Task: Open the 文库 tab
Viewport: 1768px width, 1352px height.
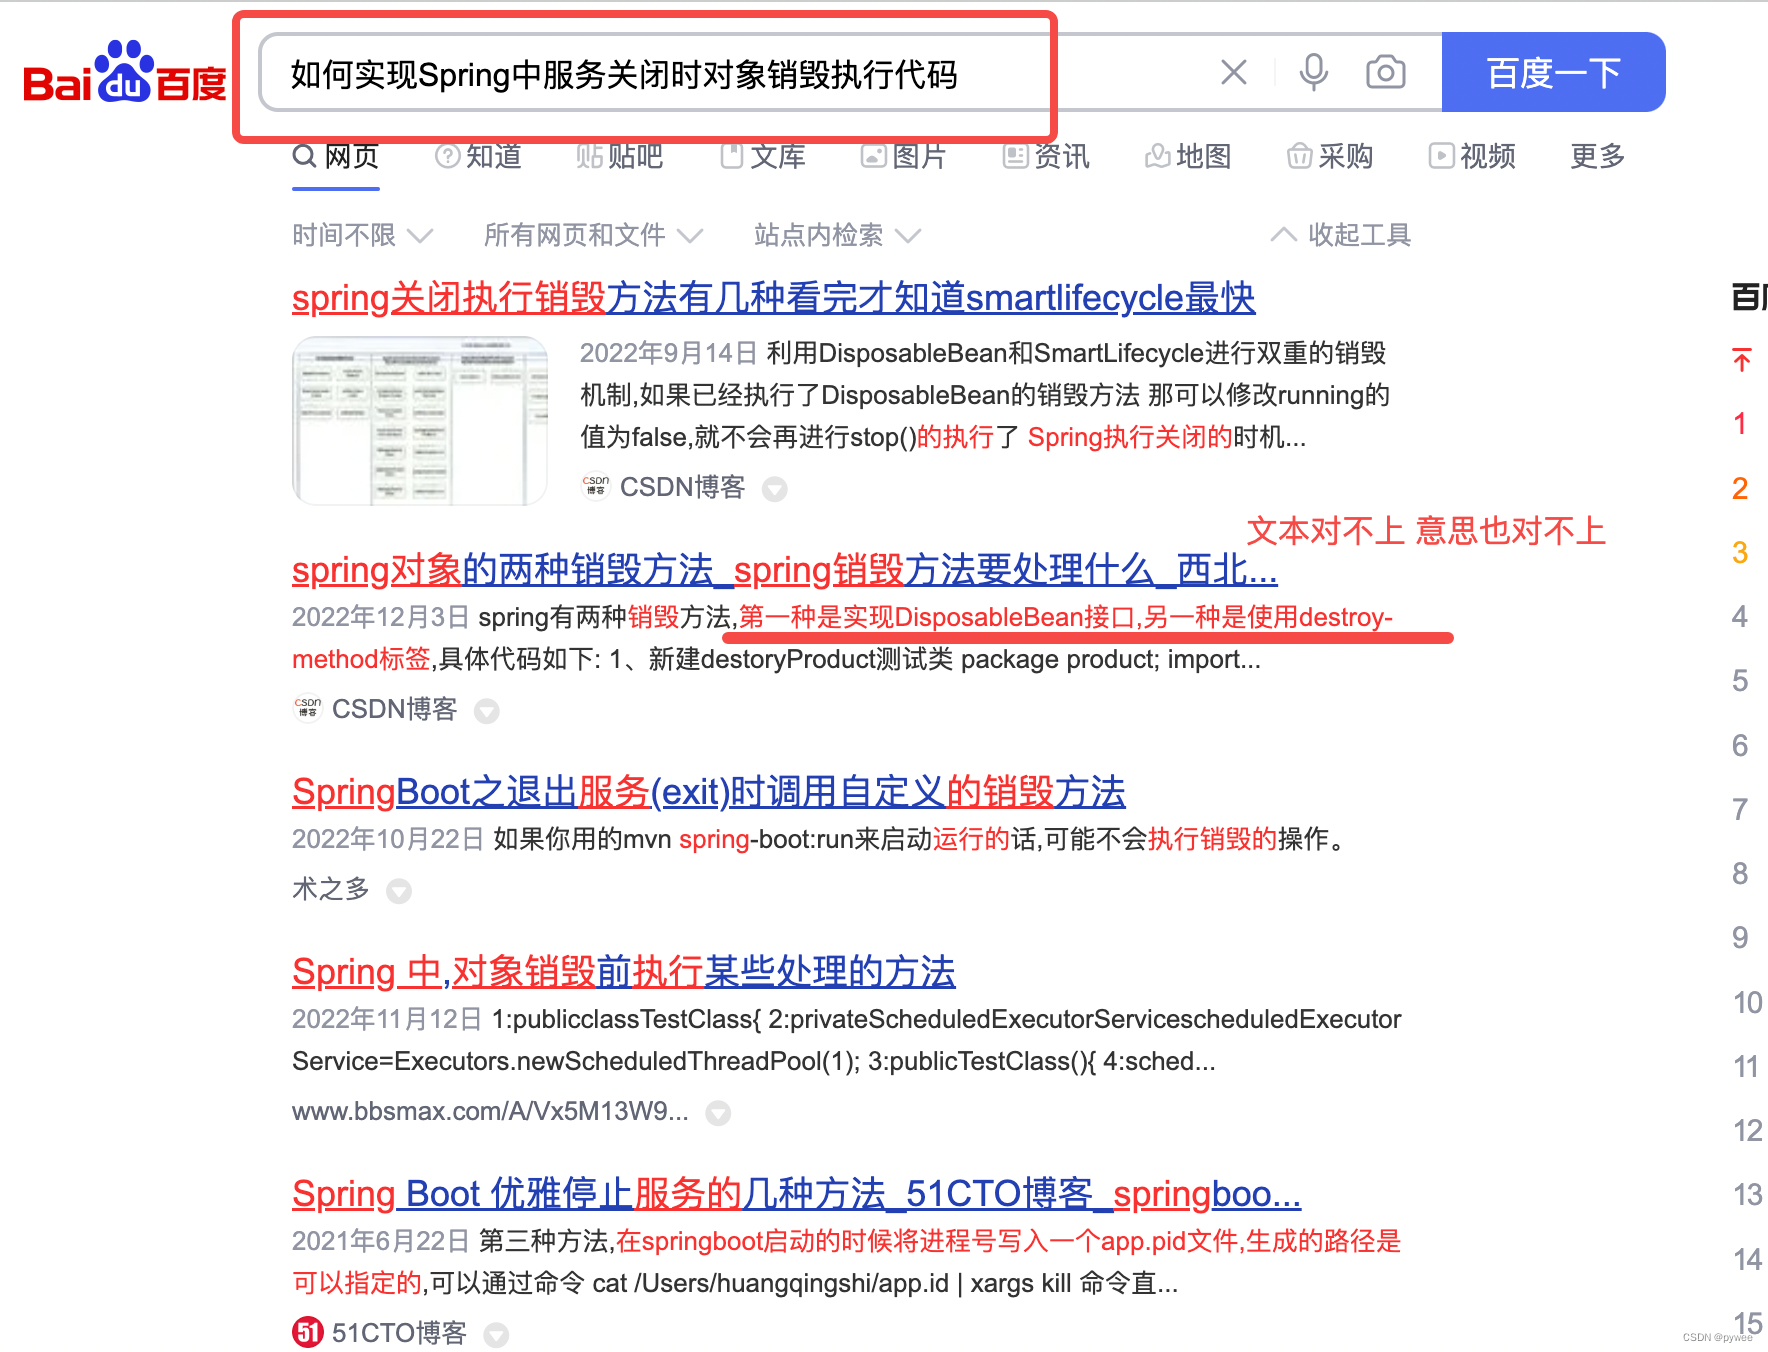Action: [x=763, y=156]
